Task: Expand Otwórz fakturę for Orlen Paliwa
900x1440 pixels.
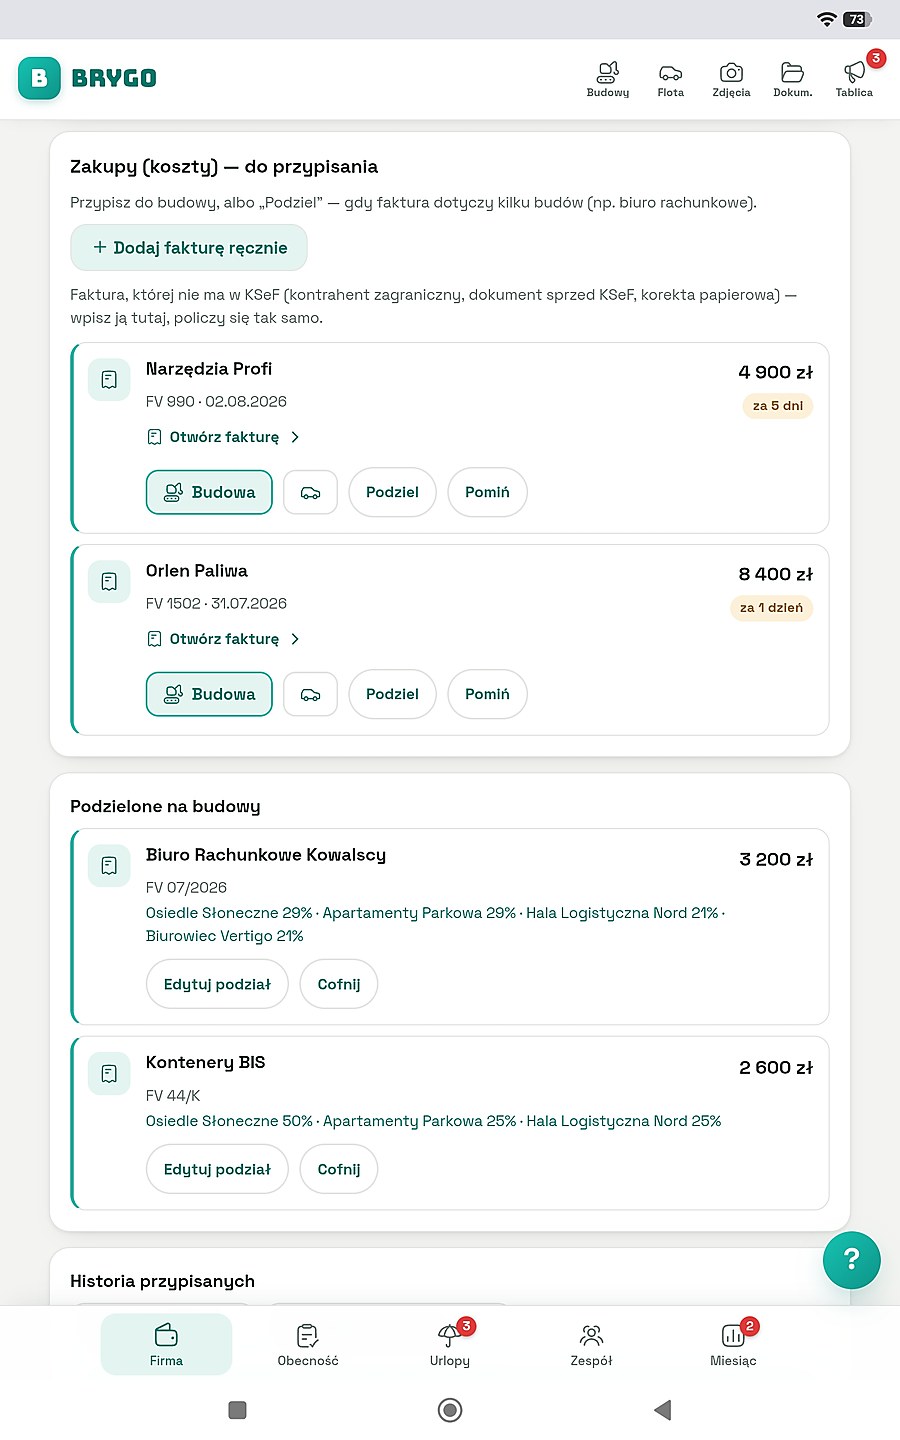Action: (x=223, y=639)
